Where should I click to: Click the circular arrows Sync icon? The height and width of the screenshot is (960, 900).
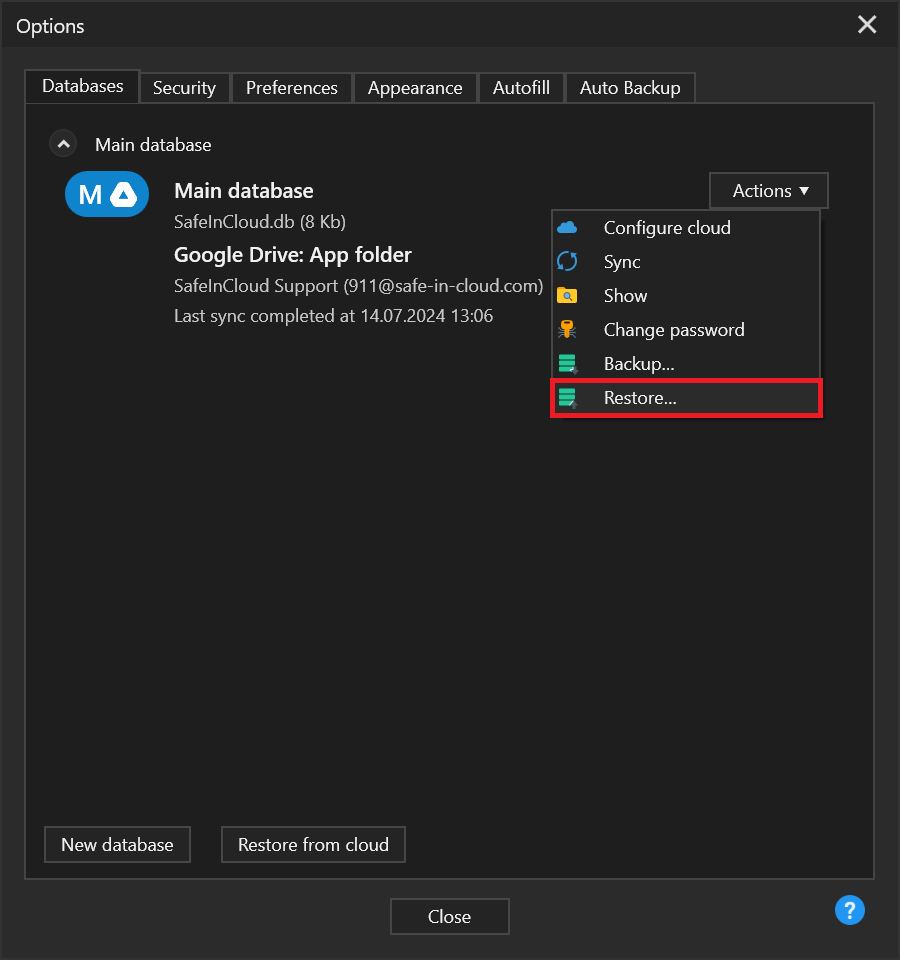pyautogui.click(x=567, y=261)
